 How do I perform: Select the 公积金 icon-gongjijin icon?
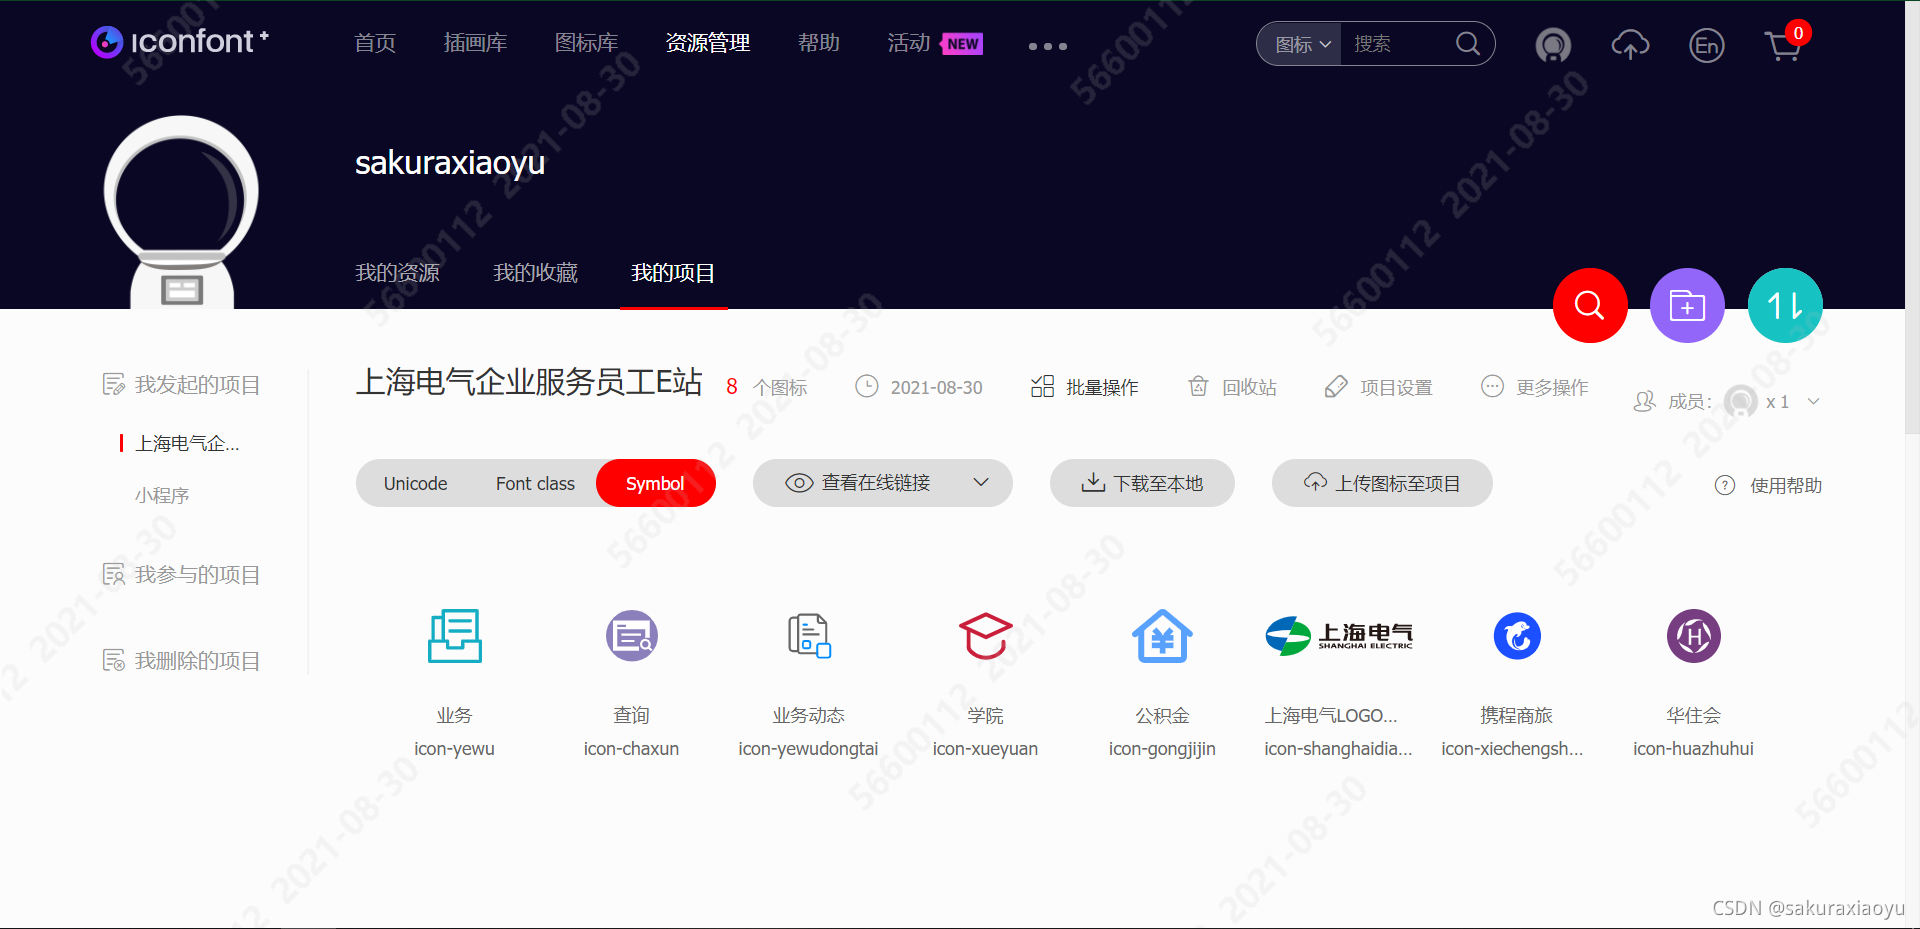(1162, 636)
